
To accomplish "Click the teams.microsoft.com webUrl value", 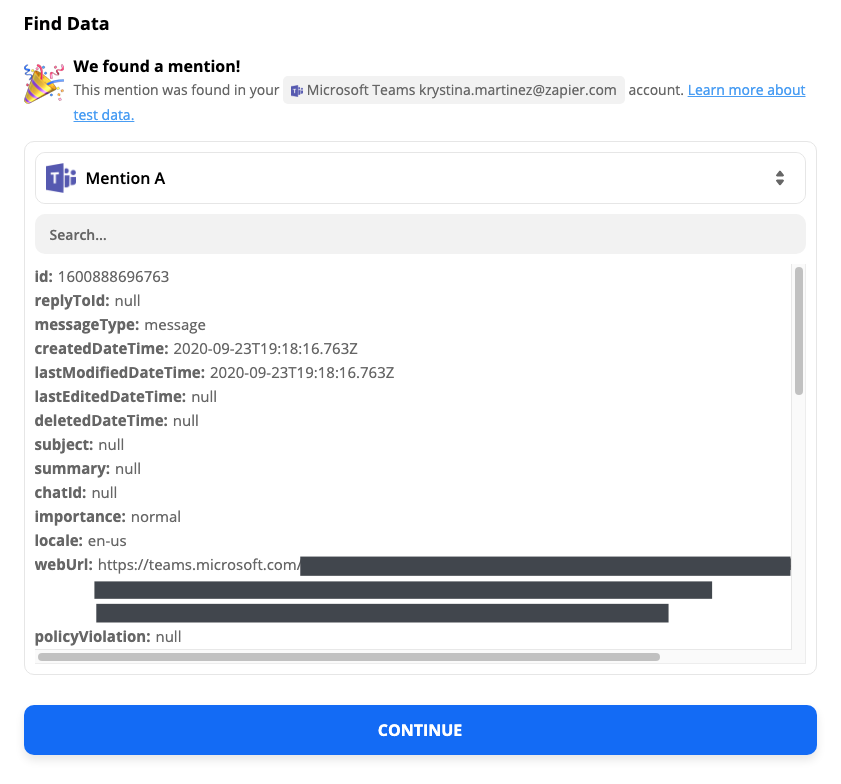I will tap(188, 565).
